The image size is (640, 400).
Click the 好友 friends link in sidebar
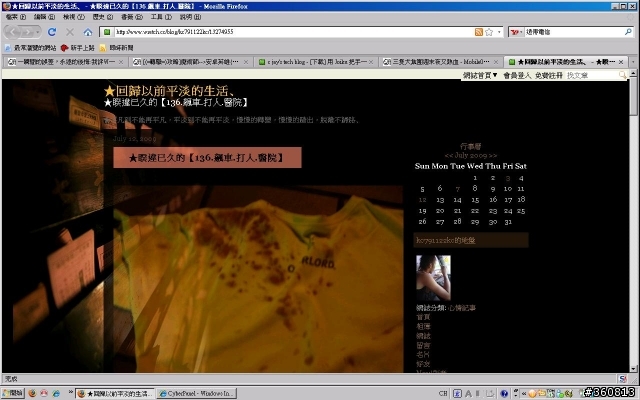(423, 364)
